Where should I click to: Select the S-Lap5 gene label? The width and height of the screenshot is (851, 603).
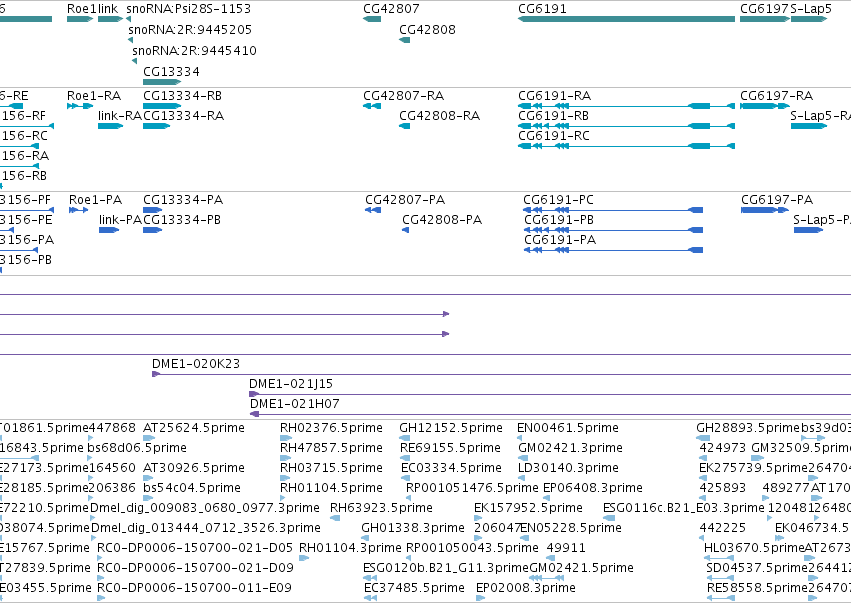811,9
